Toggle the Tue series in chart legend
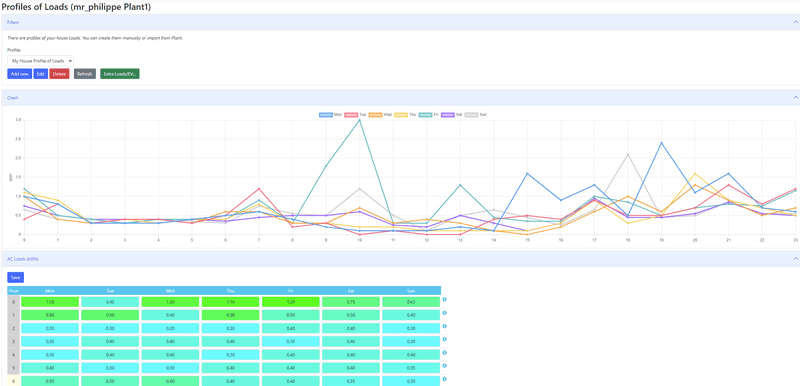The width and height of the screenshot is (800, 386). (356, 115)
